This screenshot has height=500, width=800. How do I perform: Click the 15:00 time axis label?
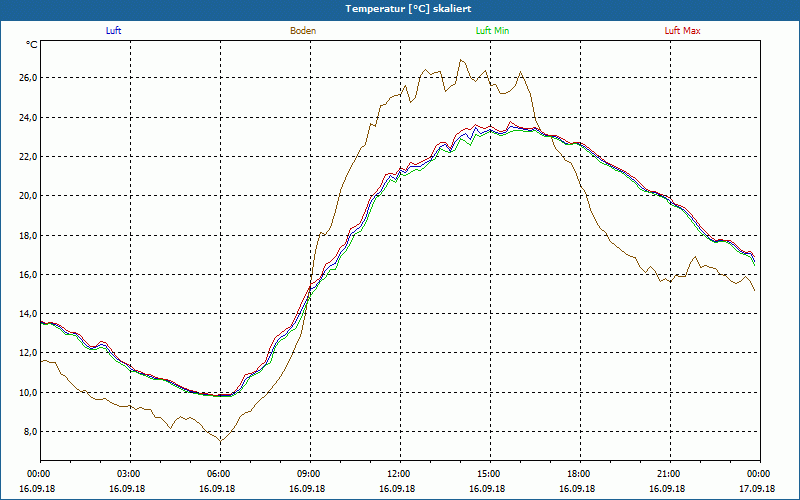(x=490, y=473)
